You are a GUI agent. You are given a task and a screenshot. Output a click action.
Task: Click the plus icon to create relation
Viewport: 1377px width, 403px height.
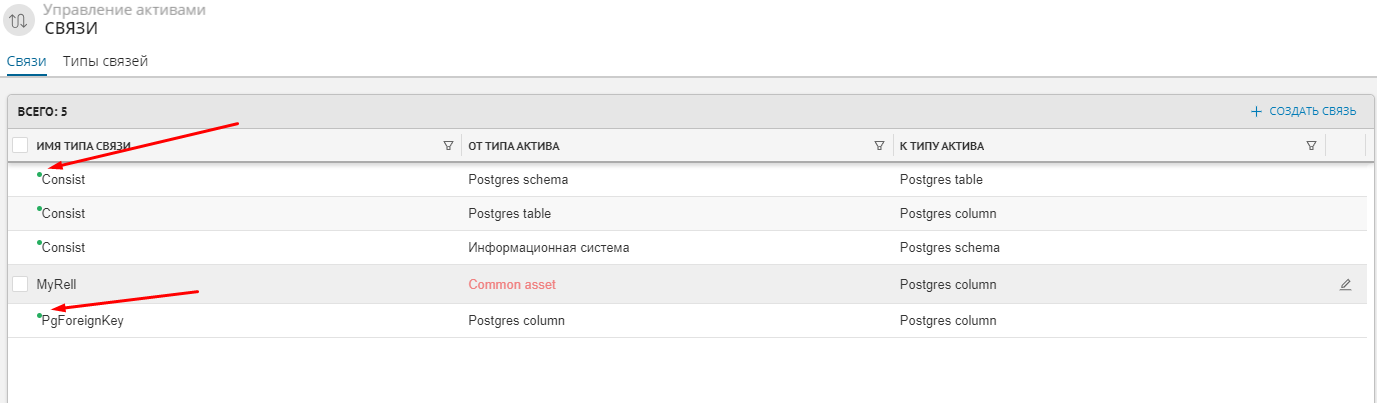click(x=1257, y=112)
